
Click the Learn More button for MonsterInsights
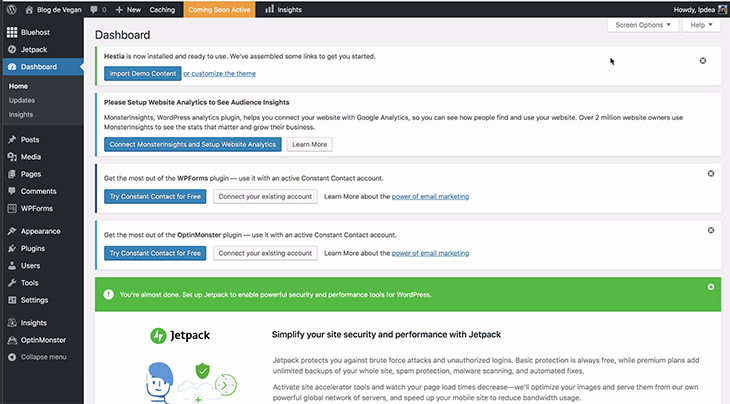coord(310,144)
